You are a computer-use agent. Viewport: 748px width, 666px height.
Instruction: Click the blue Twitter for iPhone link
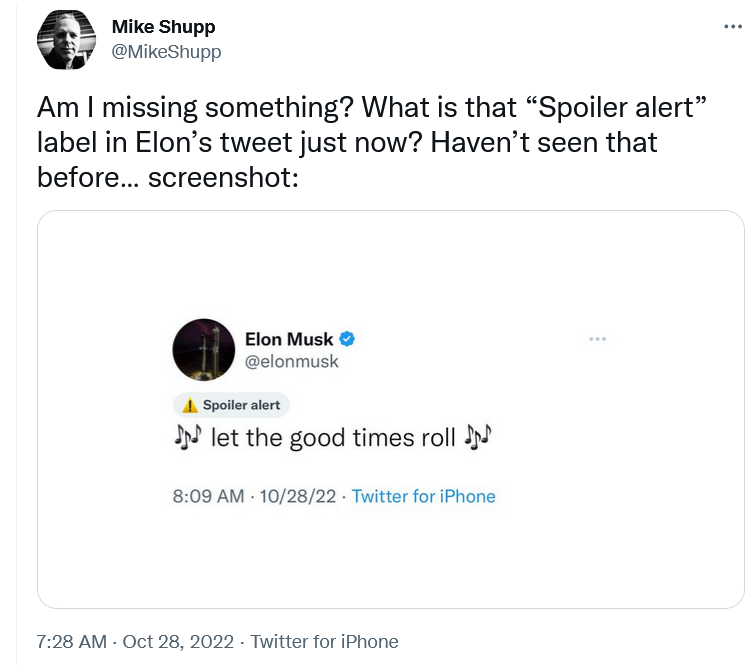[424, 497]
